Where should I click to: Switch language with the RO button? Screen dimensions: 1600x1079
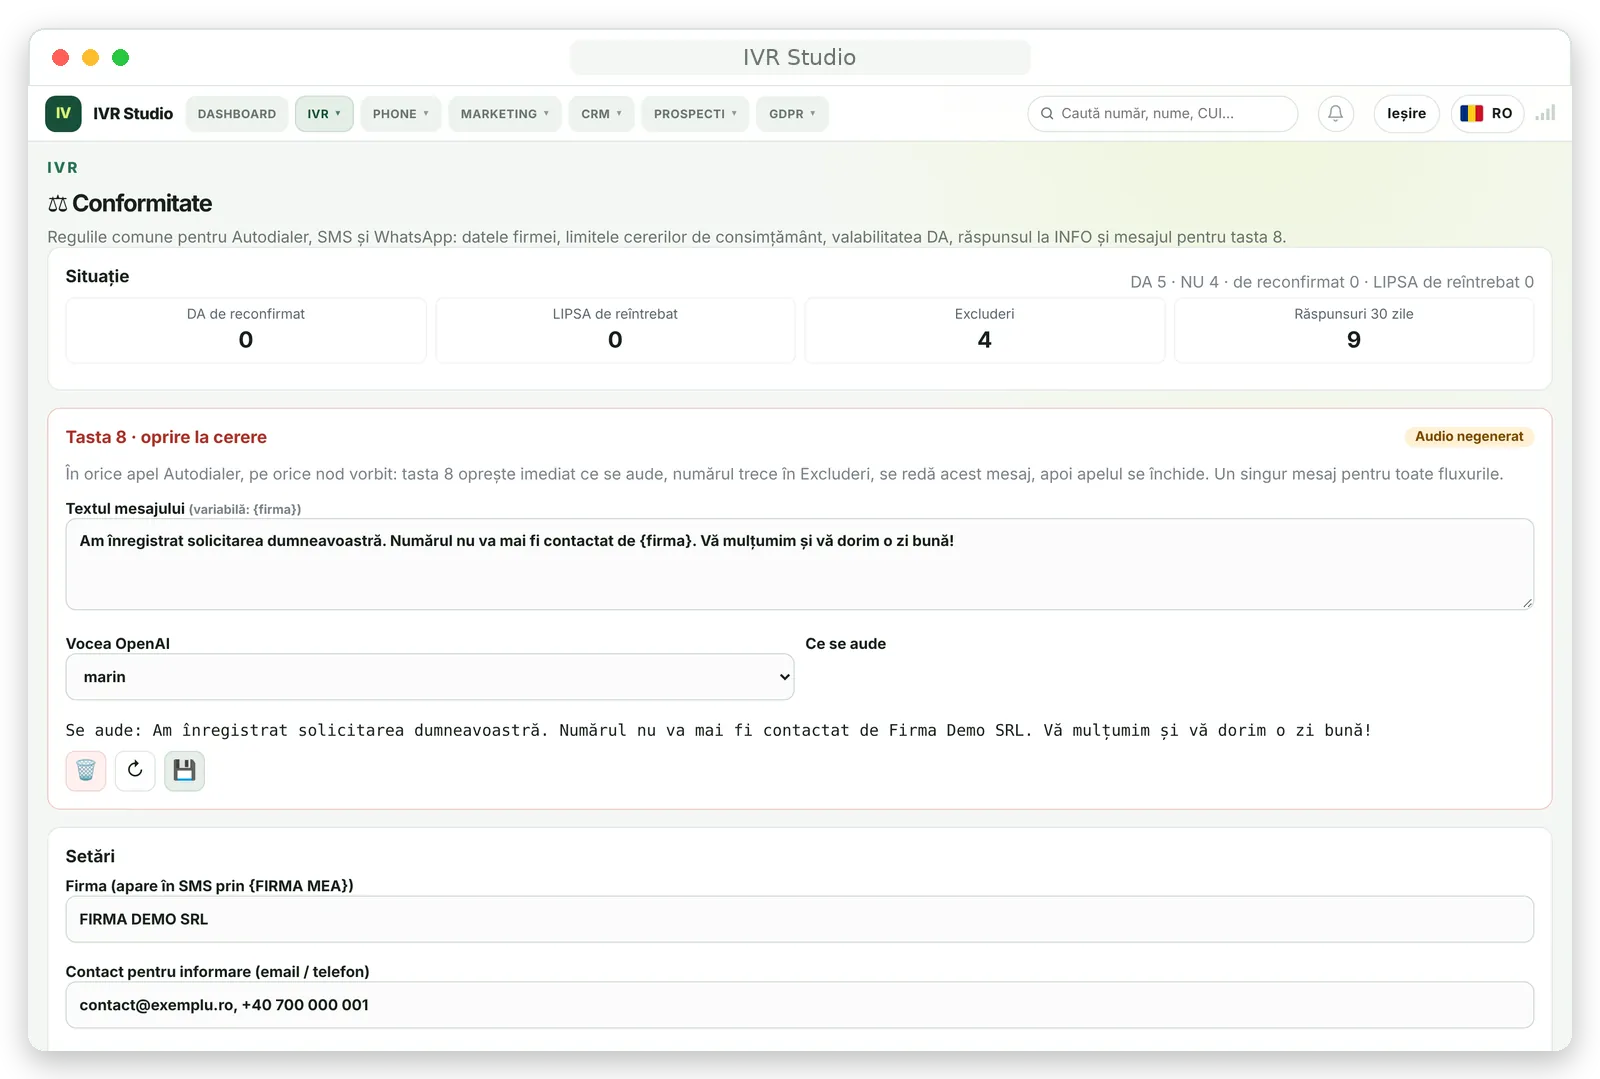1487,114
